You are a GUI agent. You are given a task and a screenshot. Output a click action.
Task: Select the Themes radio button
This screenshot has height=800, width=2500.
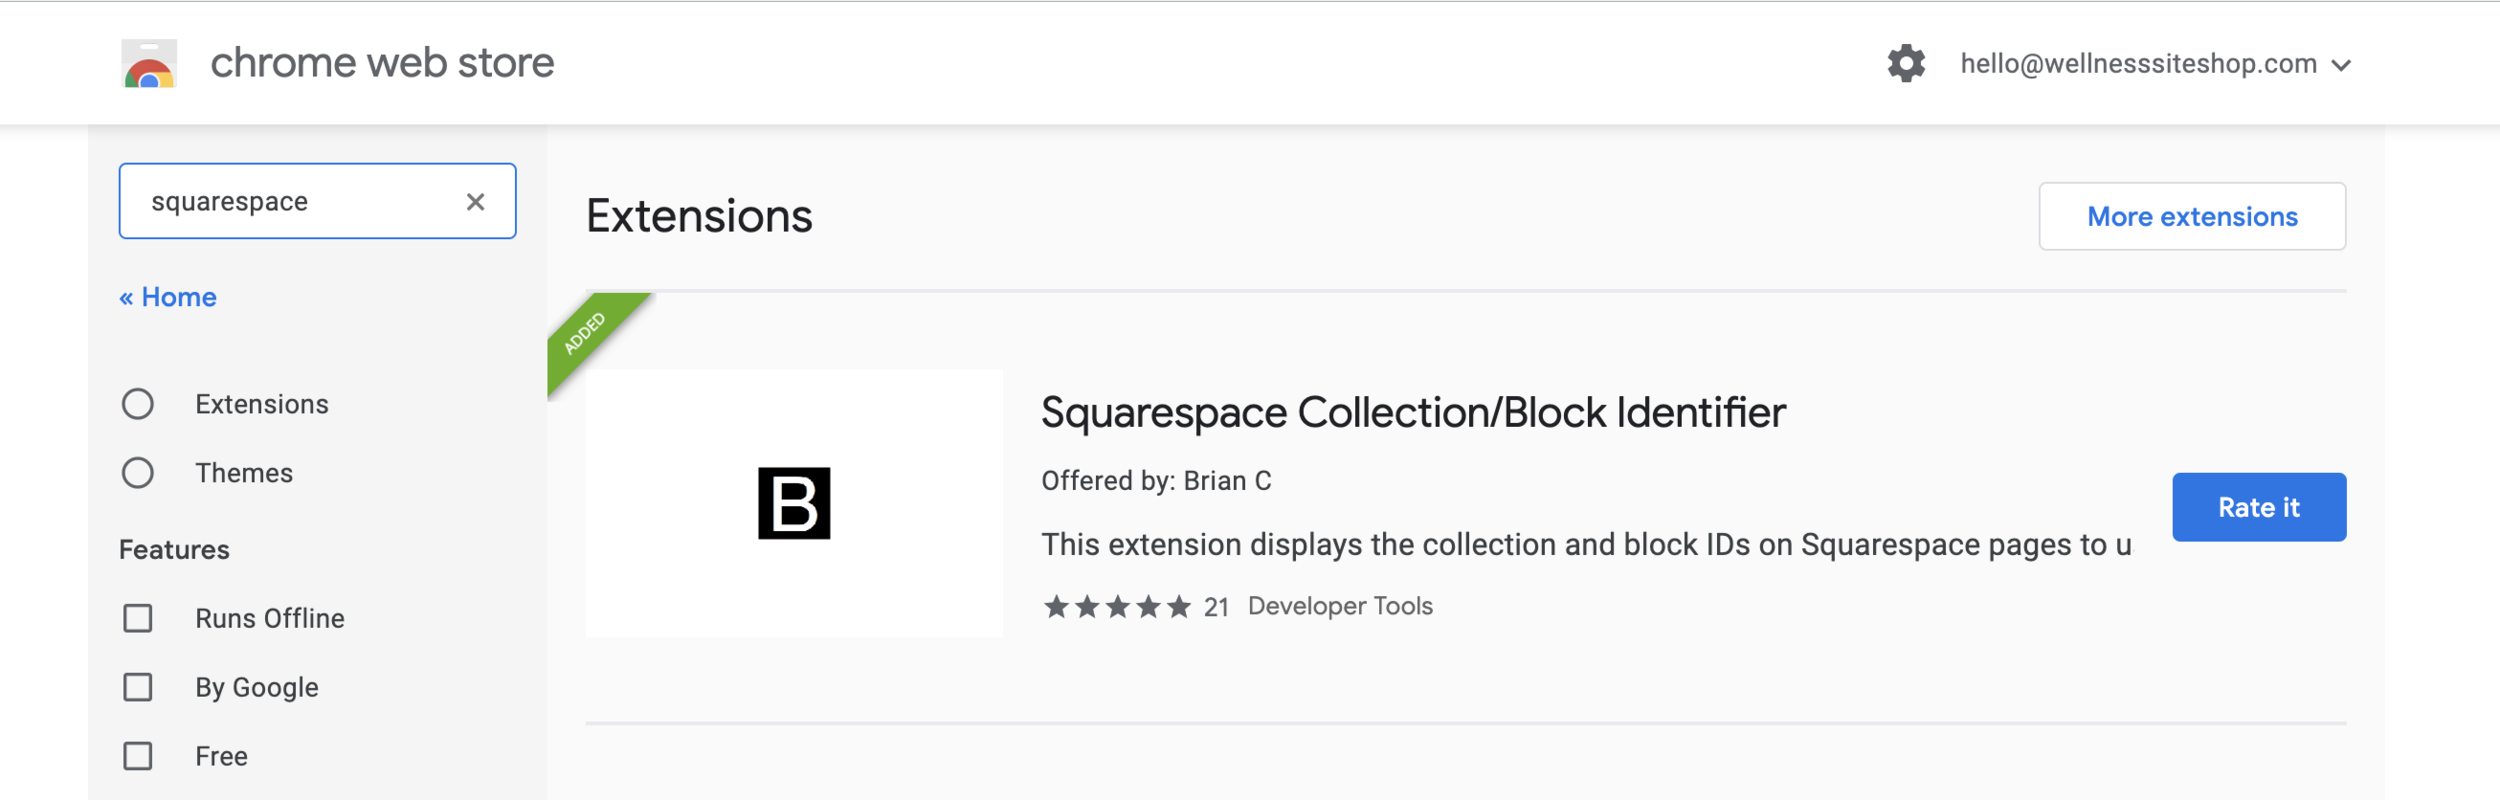(138, 473)
